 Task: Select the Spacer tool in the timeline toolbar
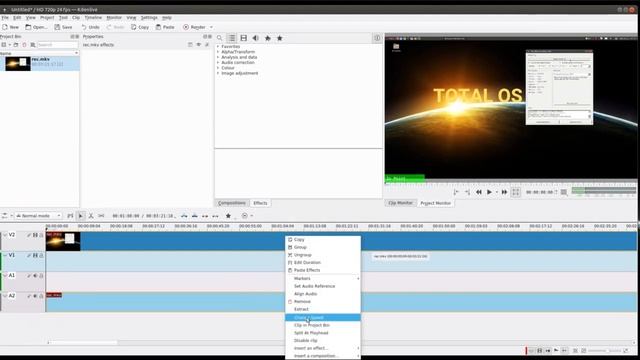(101, 216)
